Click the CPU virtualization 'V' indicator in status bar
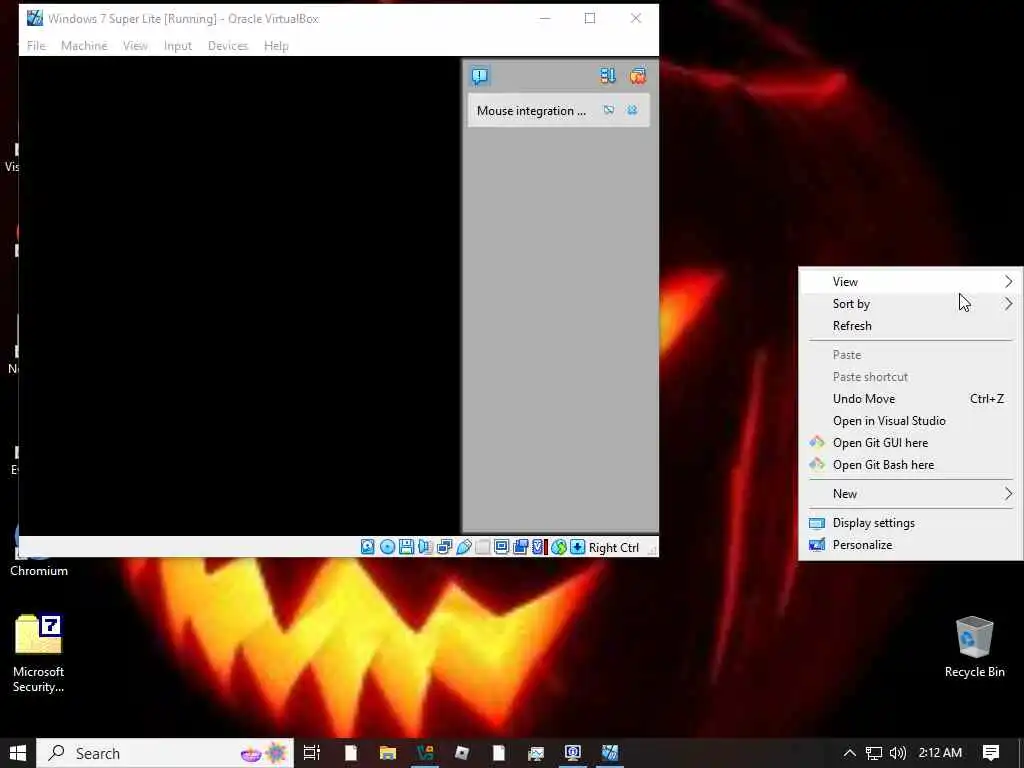This screenshot has height=768, width=1024. 538,547
